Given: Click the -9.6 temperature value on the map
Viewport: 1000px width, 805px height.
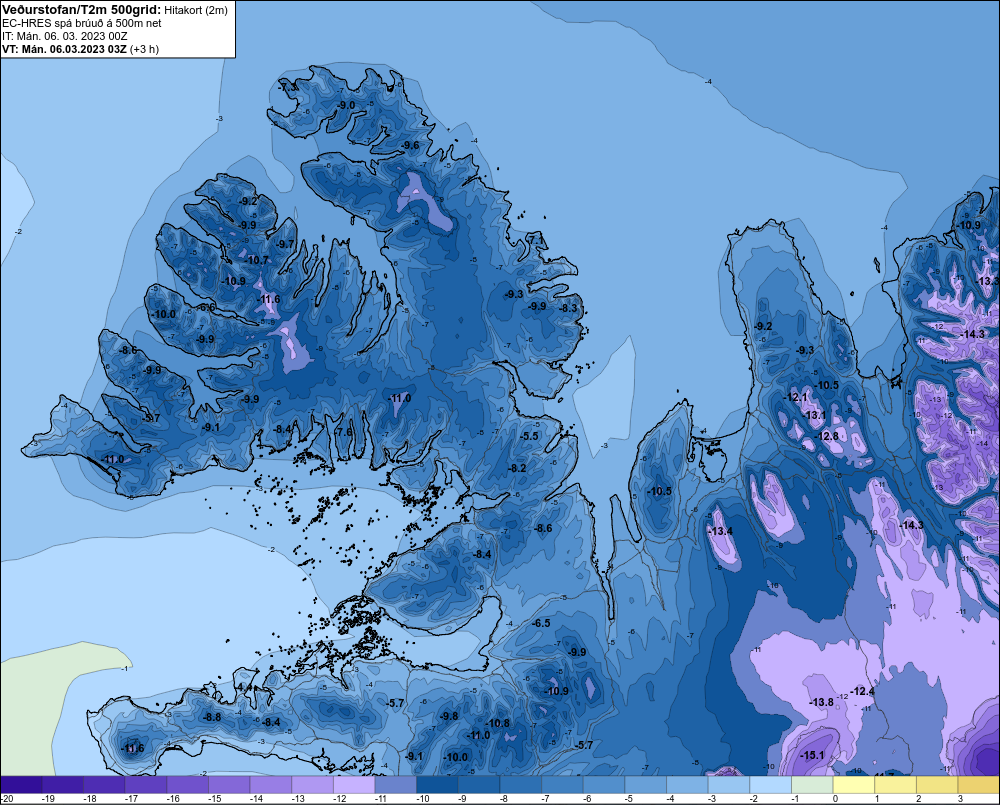Looking at the screenshot, I should point(411,145).
